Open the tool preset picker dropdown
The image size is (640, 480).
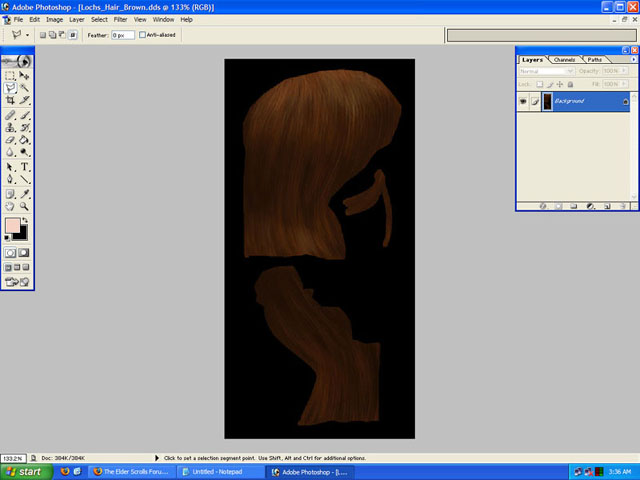pyautogui.click(x=27, y=35)
